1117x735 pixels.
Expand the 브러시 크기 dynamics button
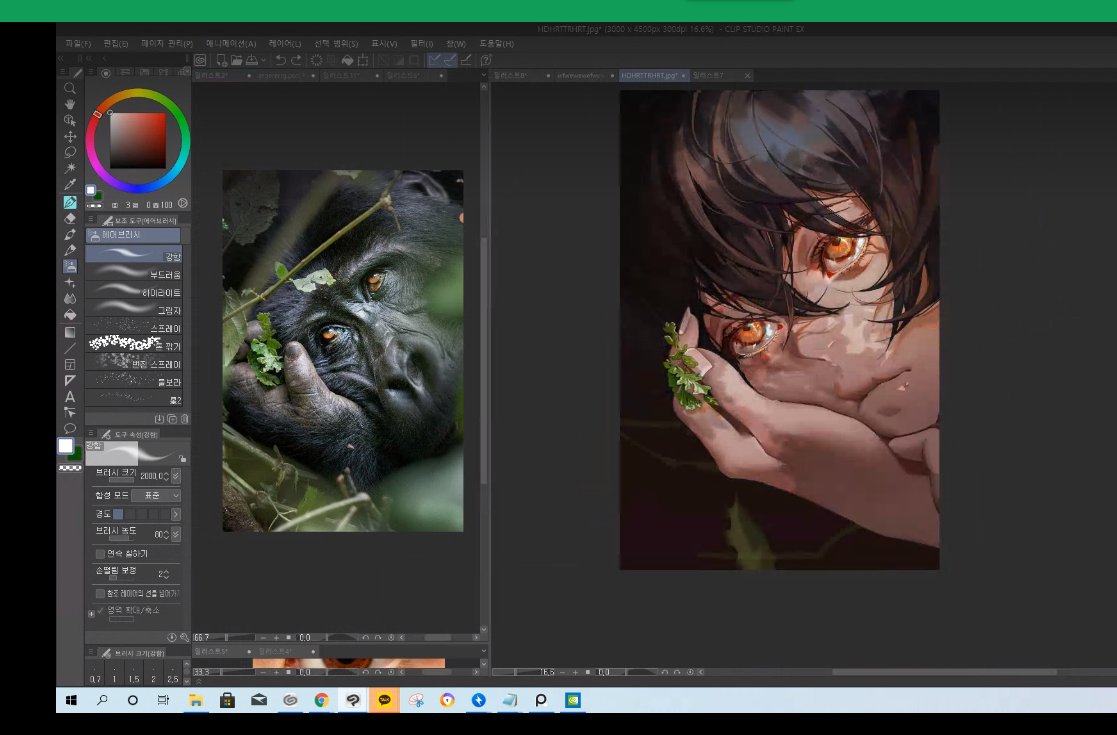176,476
